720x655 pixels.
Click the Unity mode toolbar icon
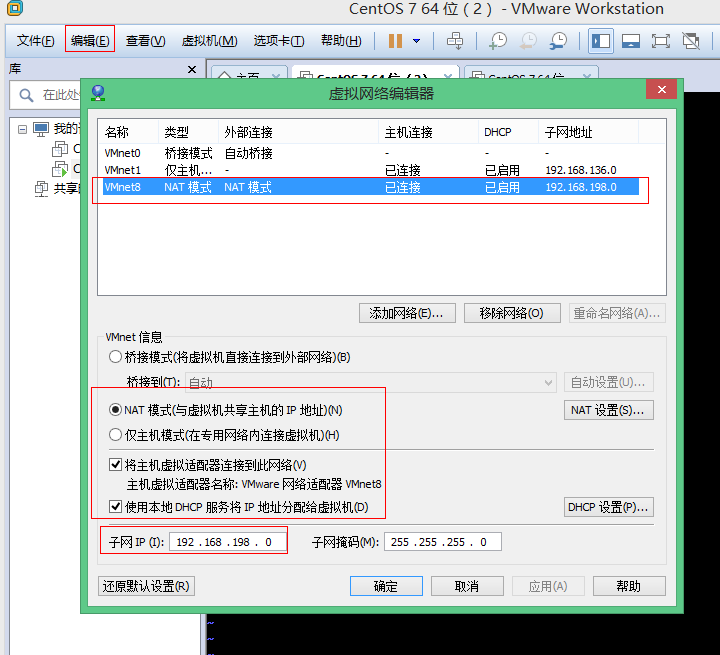691,41
